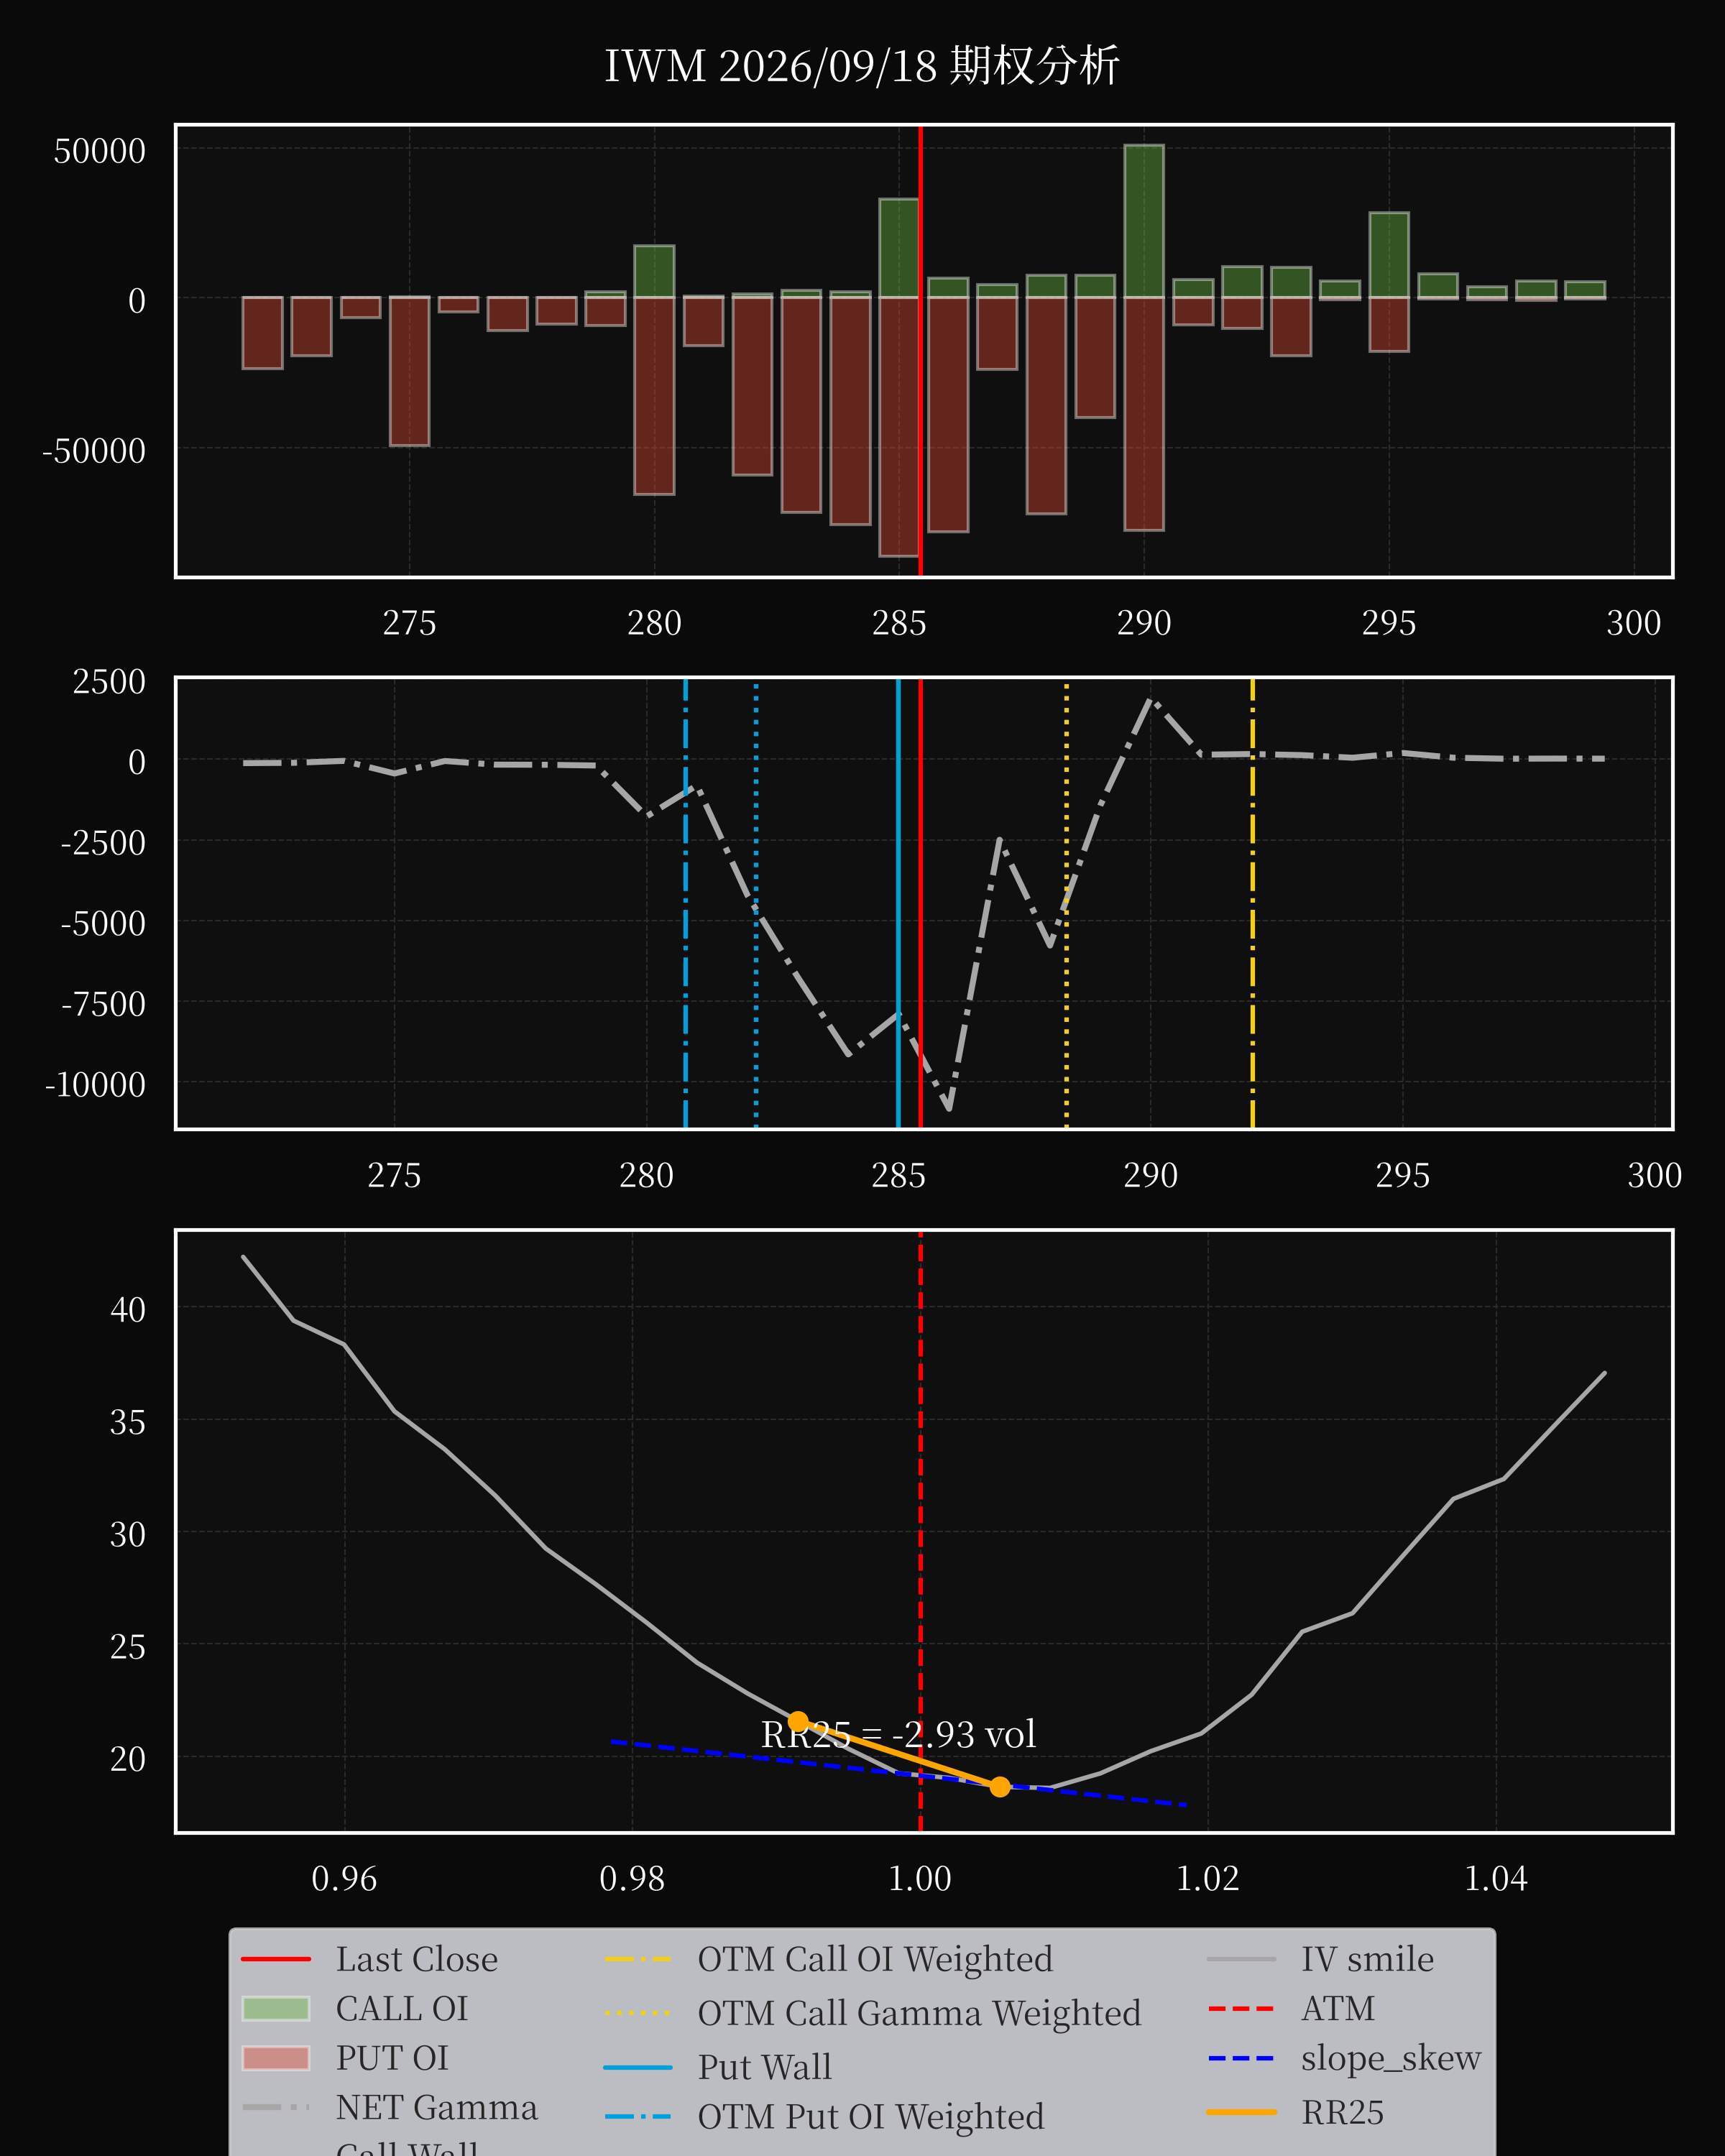Click the solid blue Put Wall line in gamma chart
The height and width of the screenshot is (2156, 1725).
tap(898, 903)
